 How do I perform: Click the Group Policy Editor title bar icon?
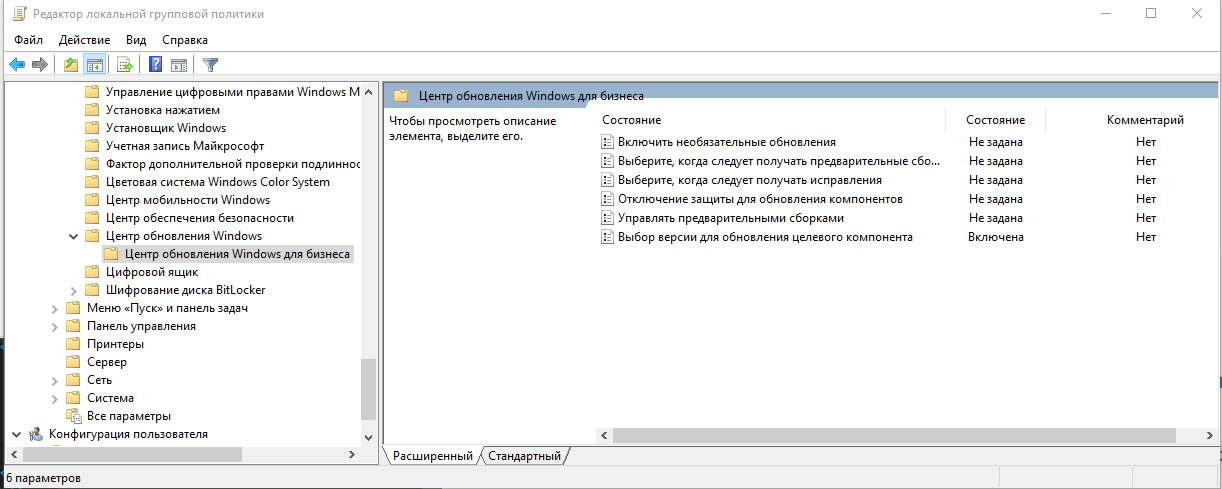(17, 13)
